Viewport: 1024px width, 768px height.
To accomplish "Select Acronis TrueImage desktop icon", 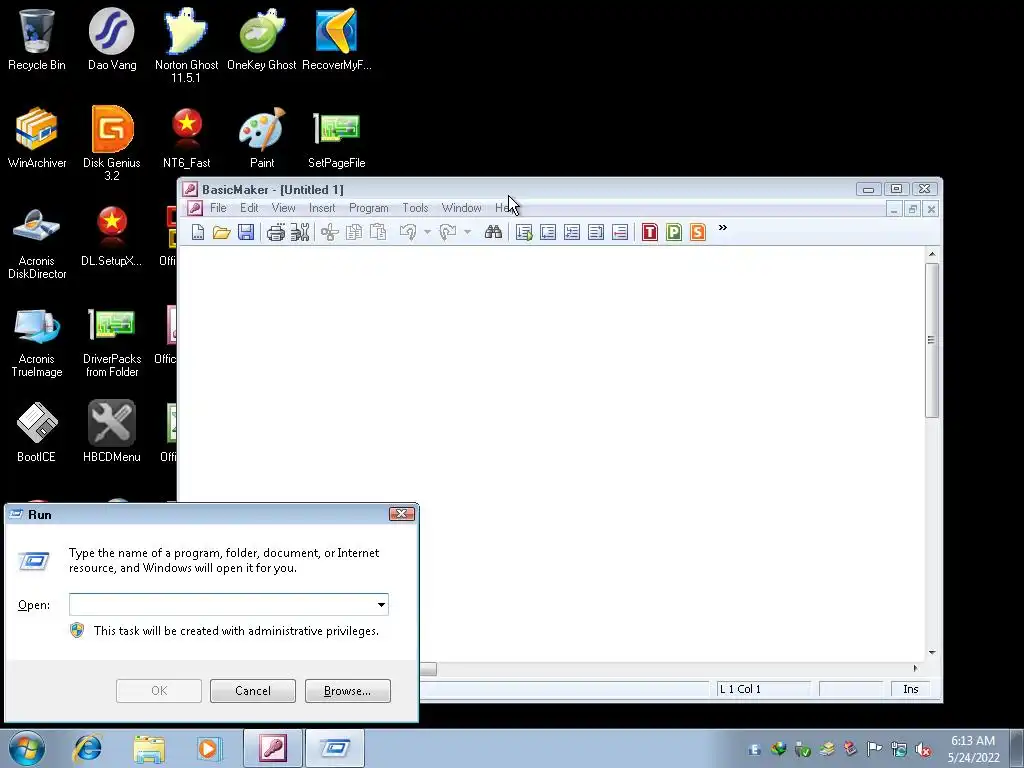I will 37,343.
